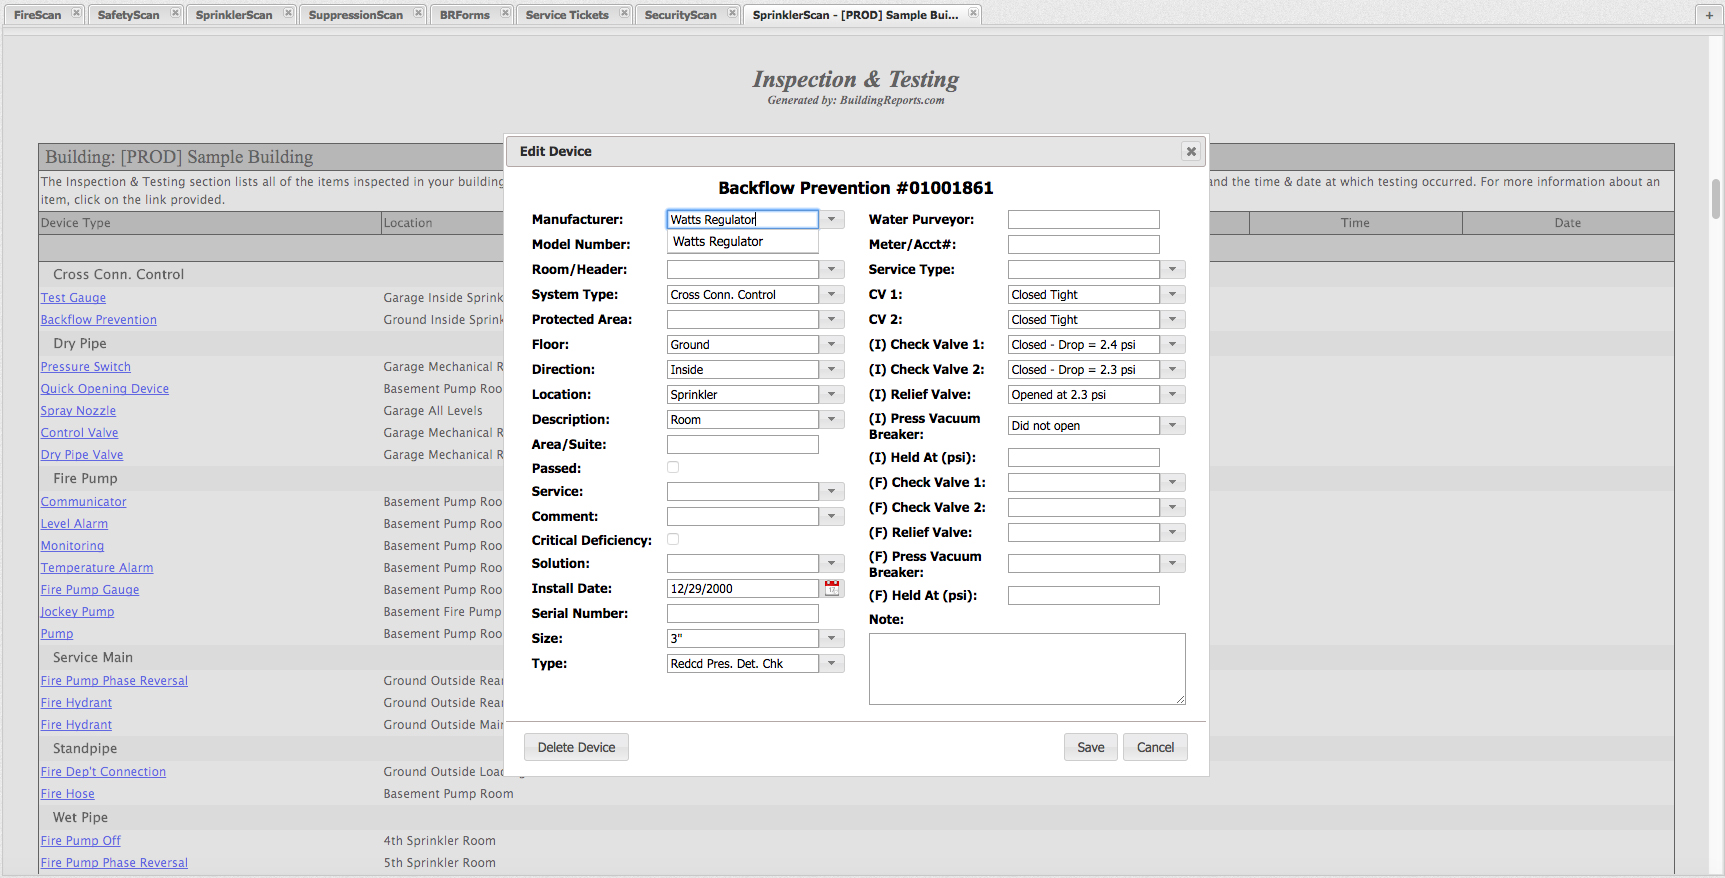Open the Quick Opening Device link
The image size is (1725, 878).
(105, 389)
